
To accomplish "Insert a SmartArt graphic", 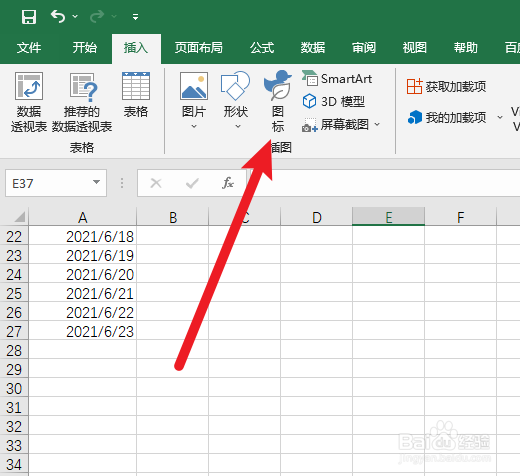I will (337, 79).
